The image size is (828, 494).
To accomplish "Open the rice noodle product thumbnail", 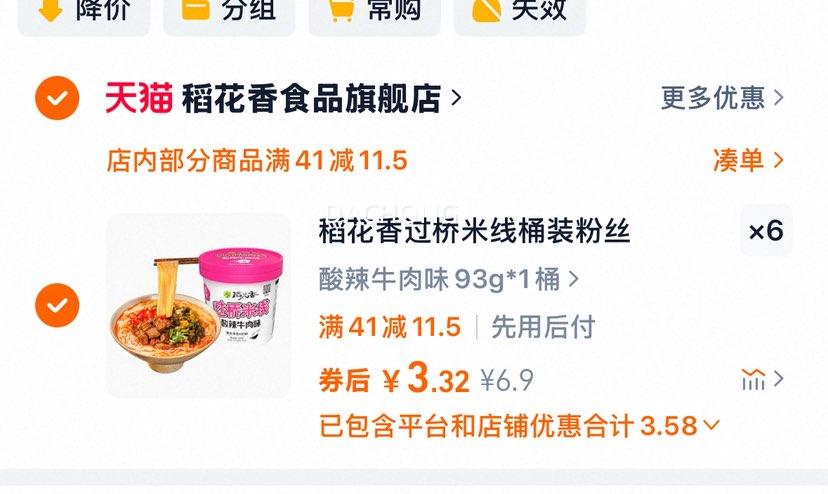I will click(199, 305).
